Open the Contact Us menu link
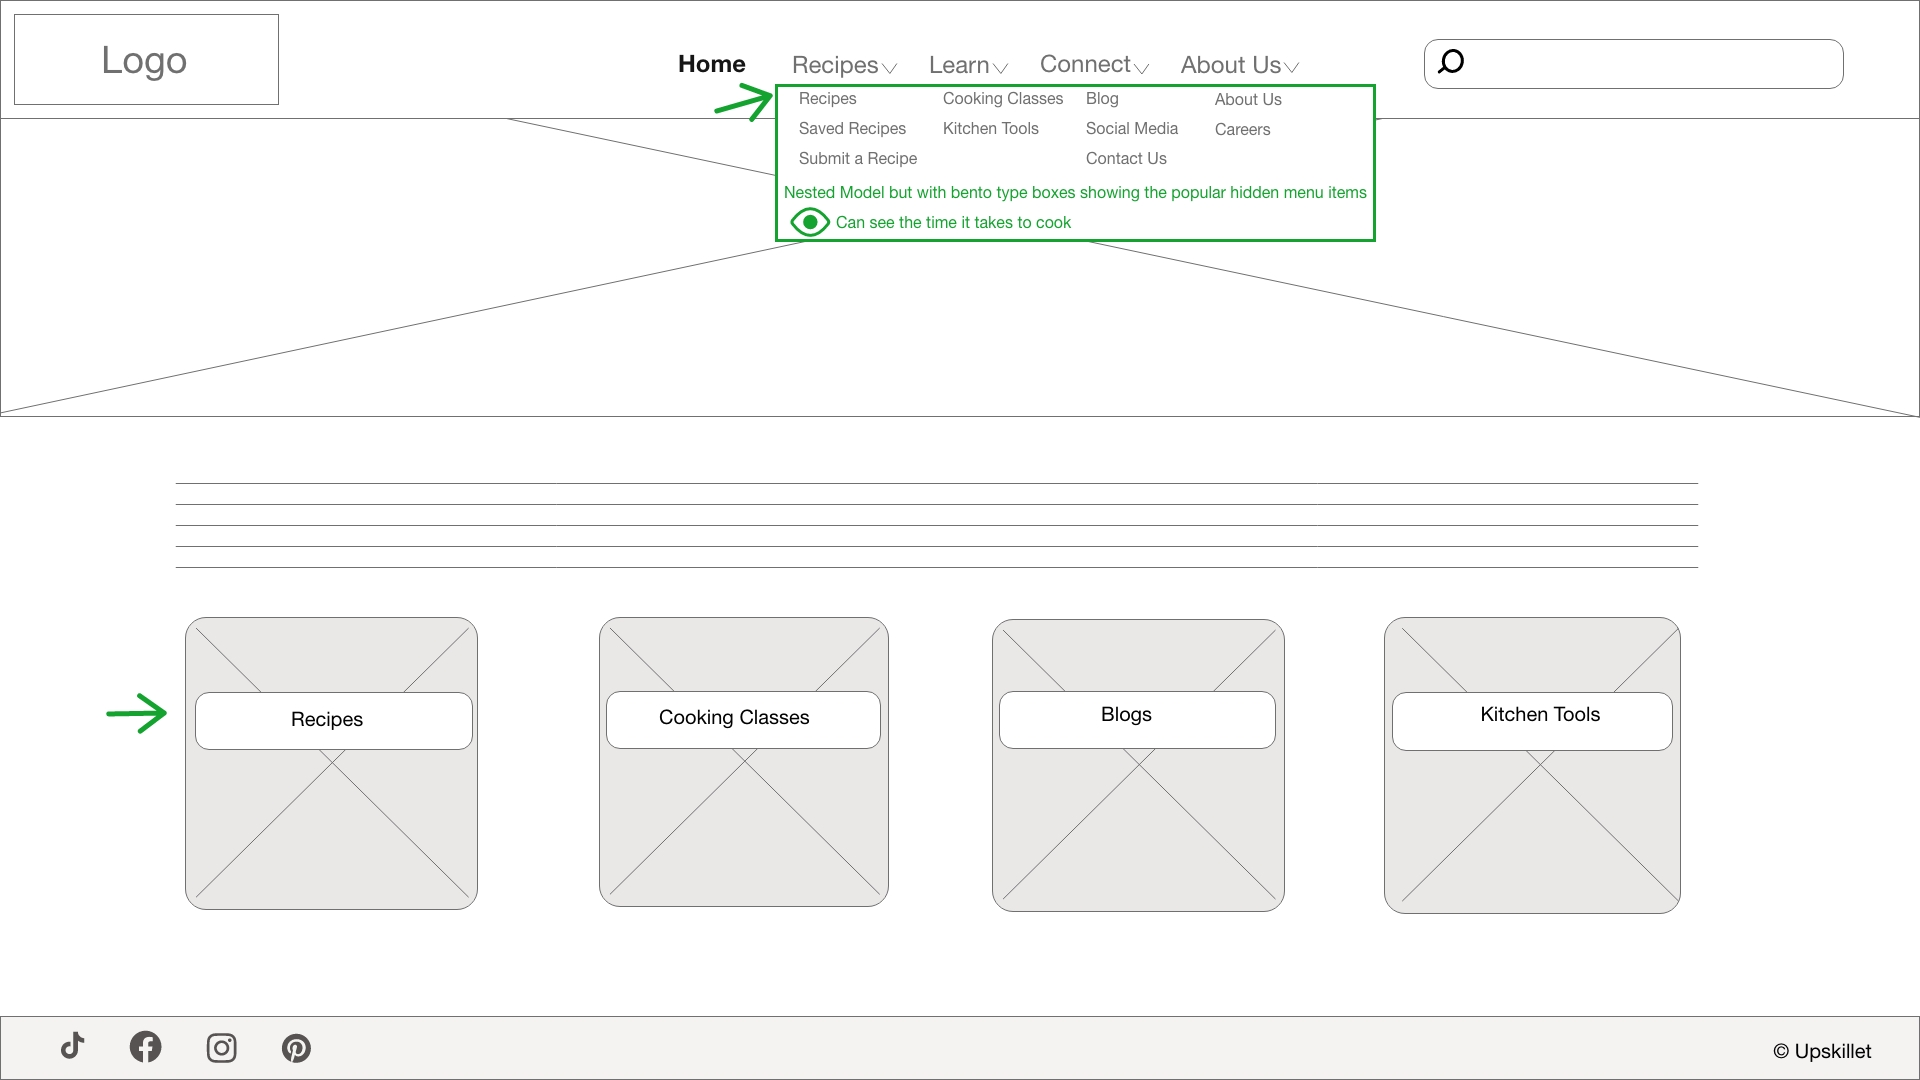 (x=1126, y=158)
